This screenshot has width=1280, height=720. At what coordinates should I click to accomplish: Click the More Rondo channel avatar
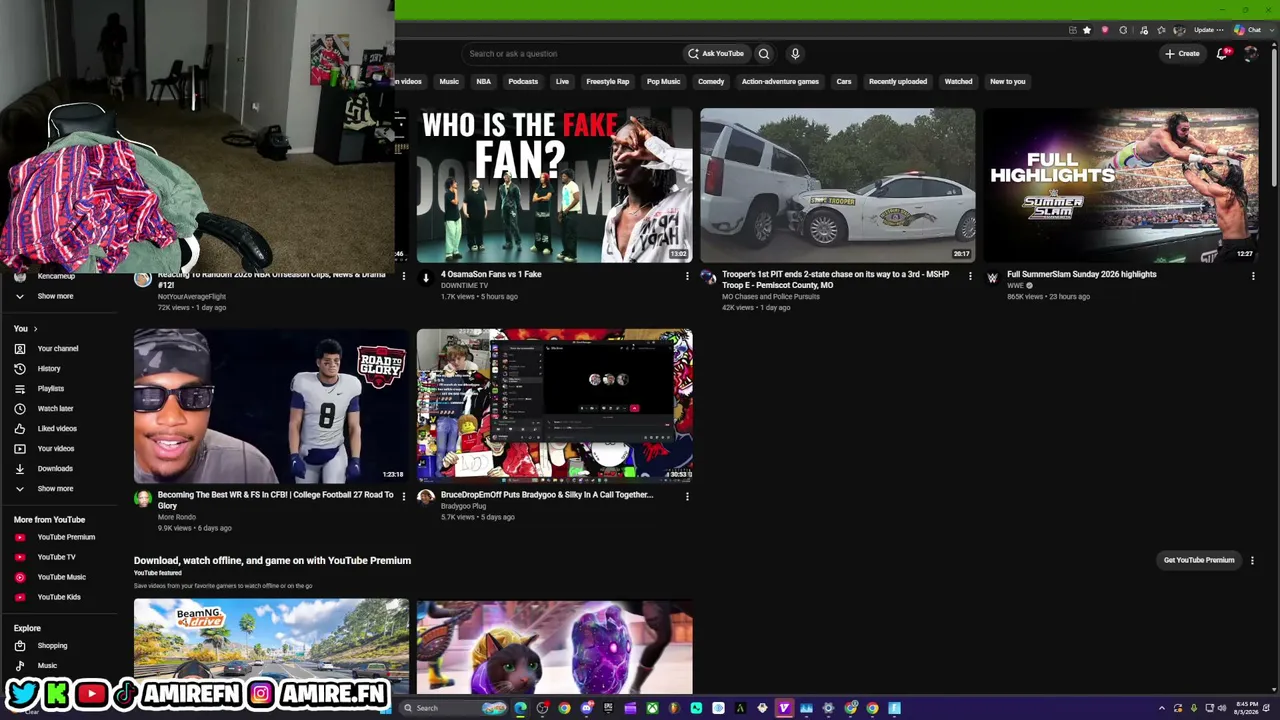coord(143,498)
